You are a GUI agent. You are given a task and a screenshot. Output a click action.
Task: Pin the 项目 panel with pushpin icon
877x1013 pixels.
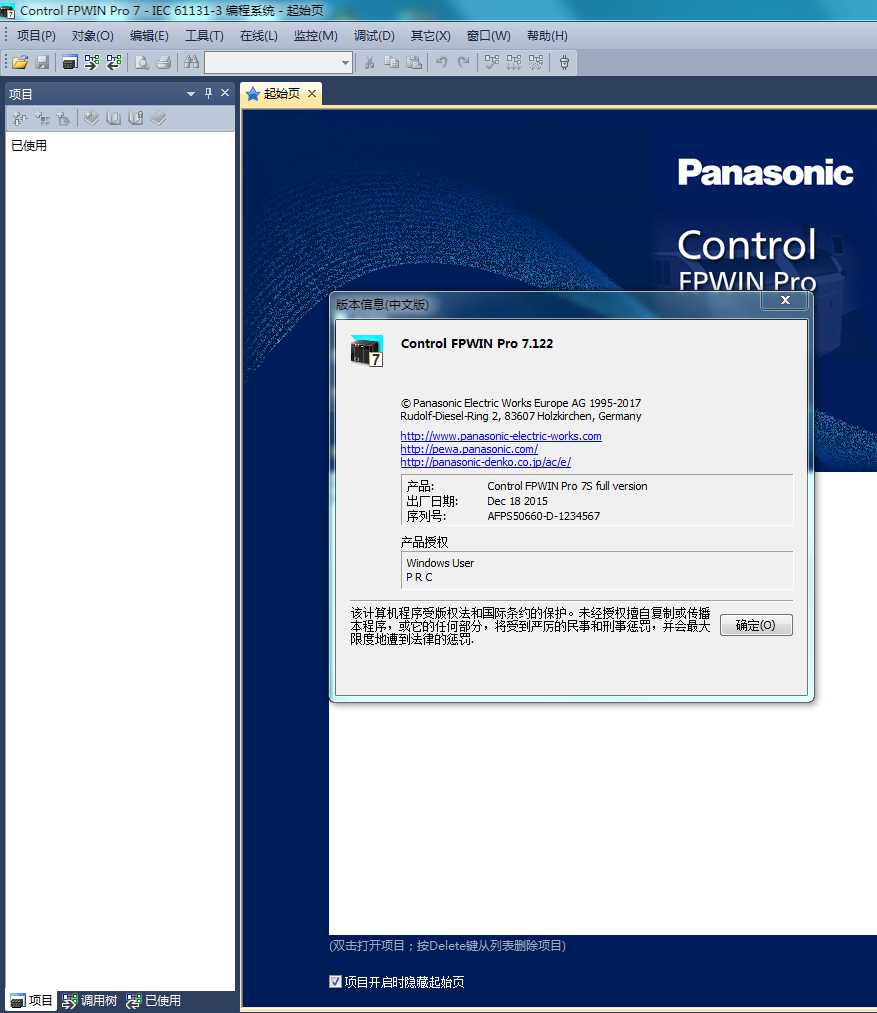(x=208, y=93)
